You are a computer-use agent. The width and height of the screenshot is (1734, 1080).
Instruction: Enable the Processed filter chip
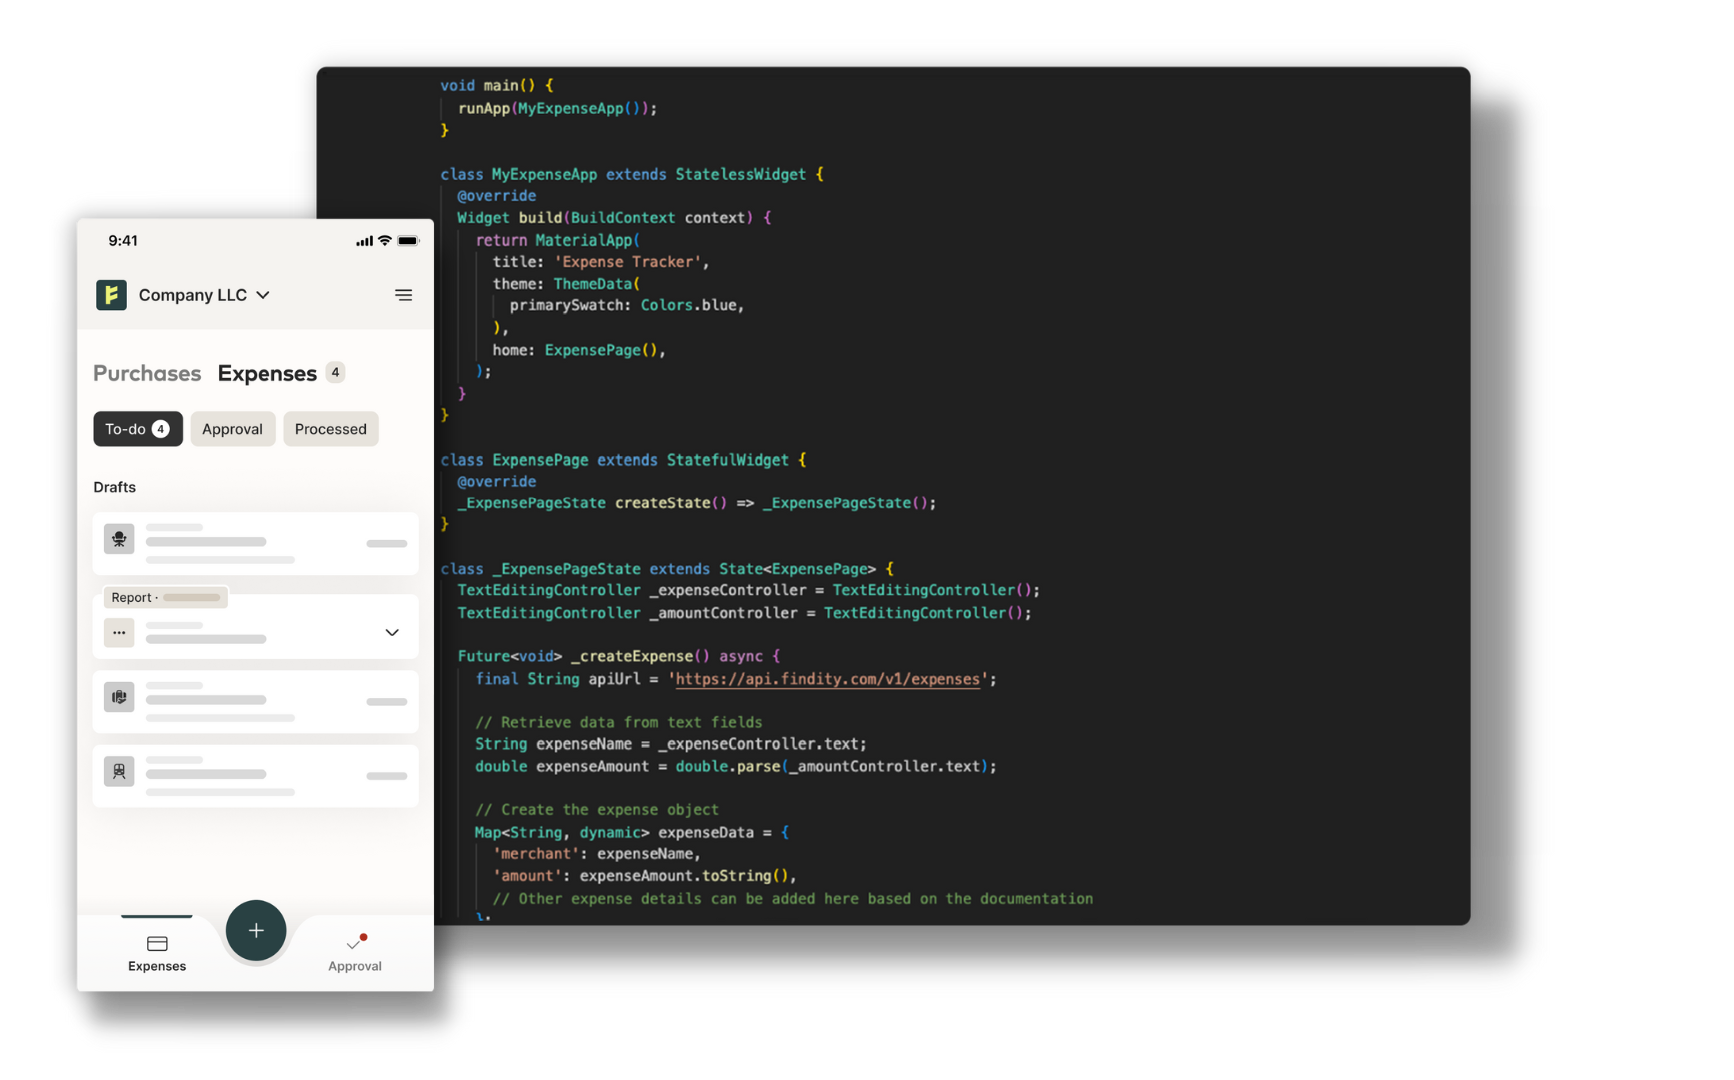[330, 428]
